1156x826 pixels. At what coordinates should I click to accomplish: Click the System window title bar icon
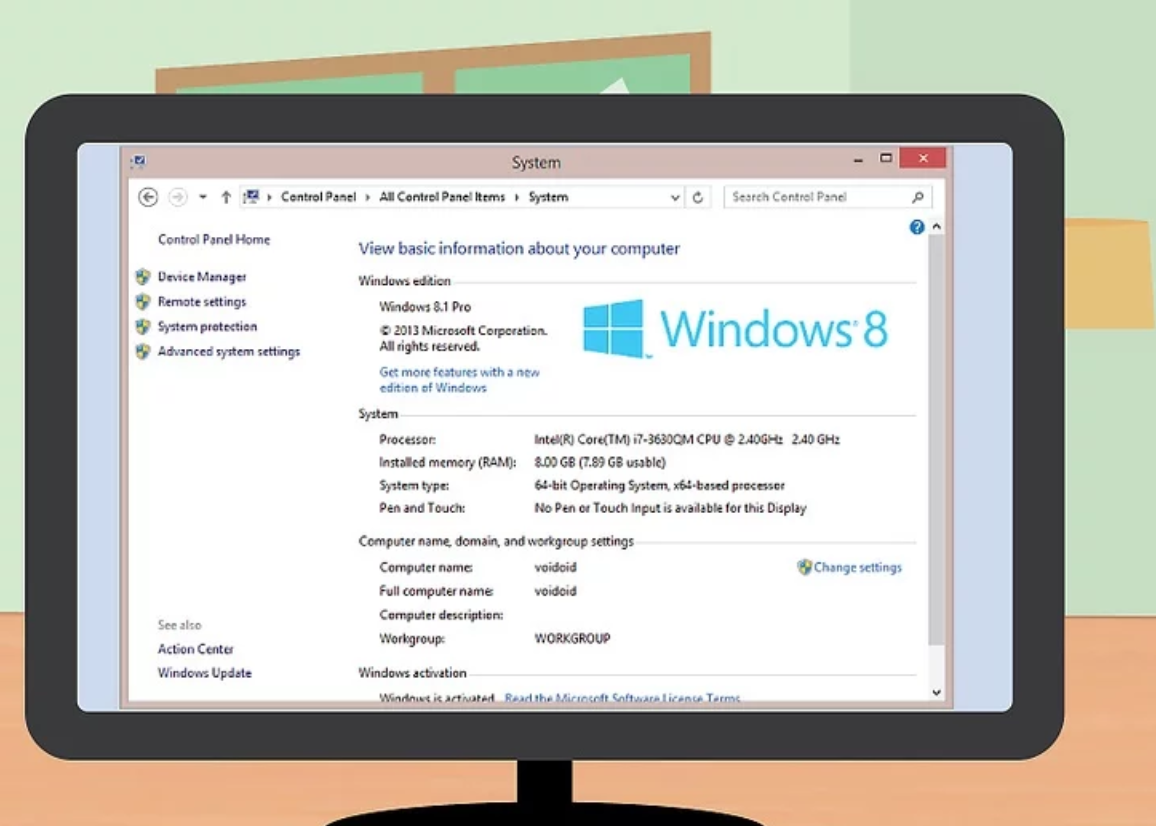click(139, 161)
